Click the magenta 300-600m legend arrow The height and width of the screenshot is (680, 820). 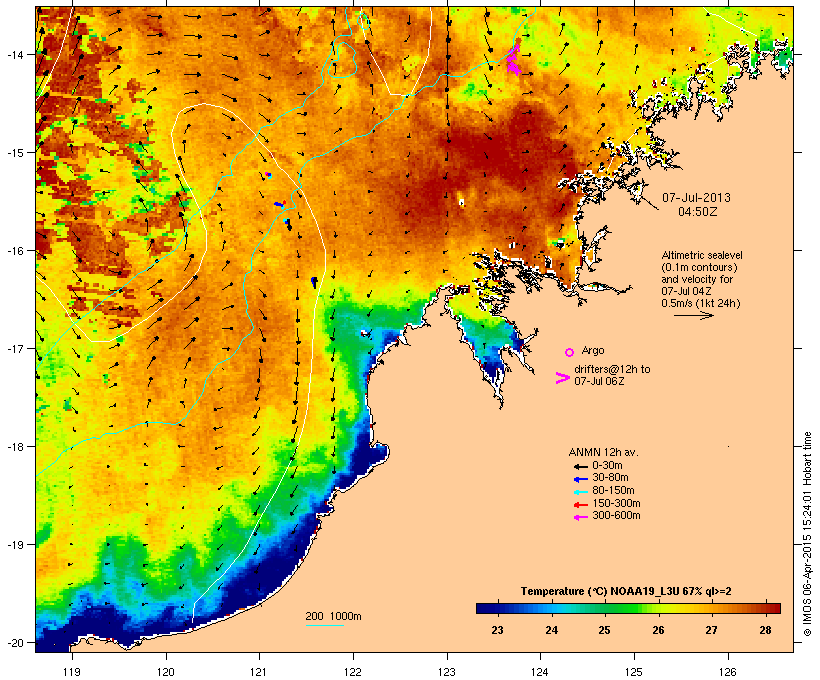(580, 517)
